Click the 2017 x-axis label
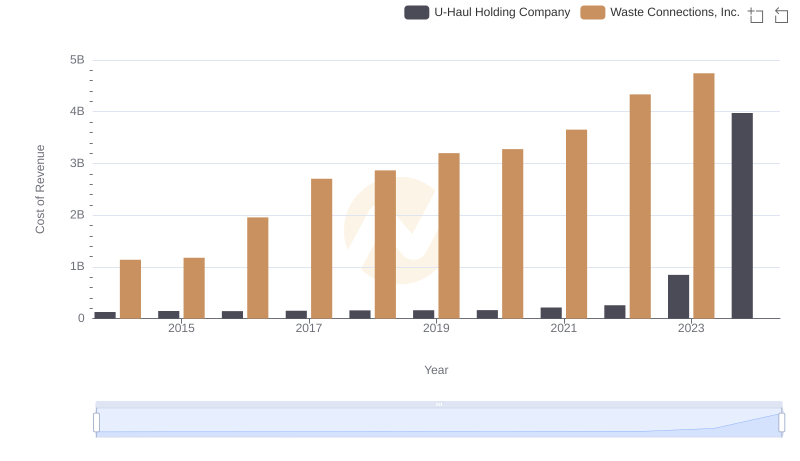 point(309,328)
